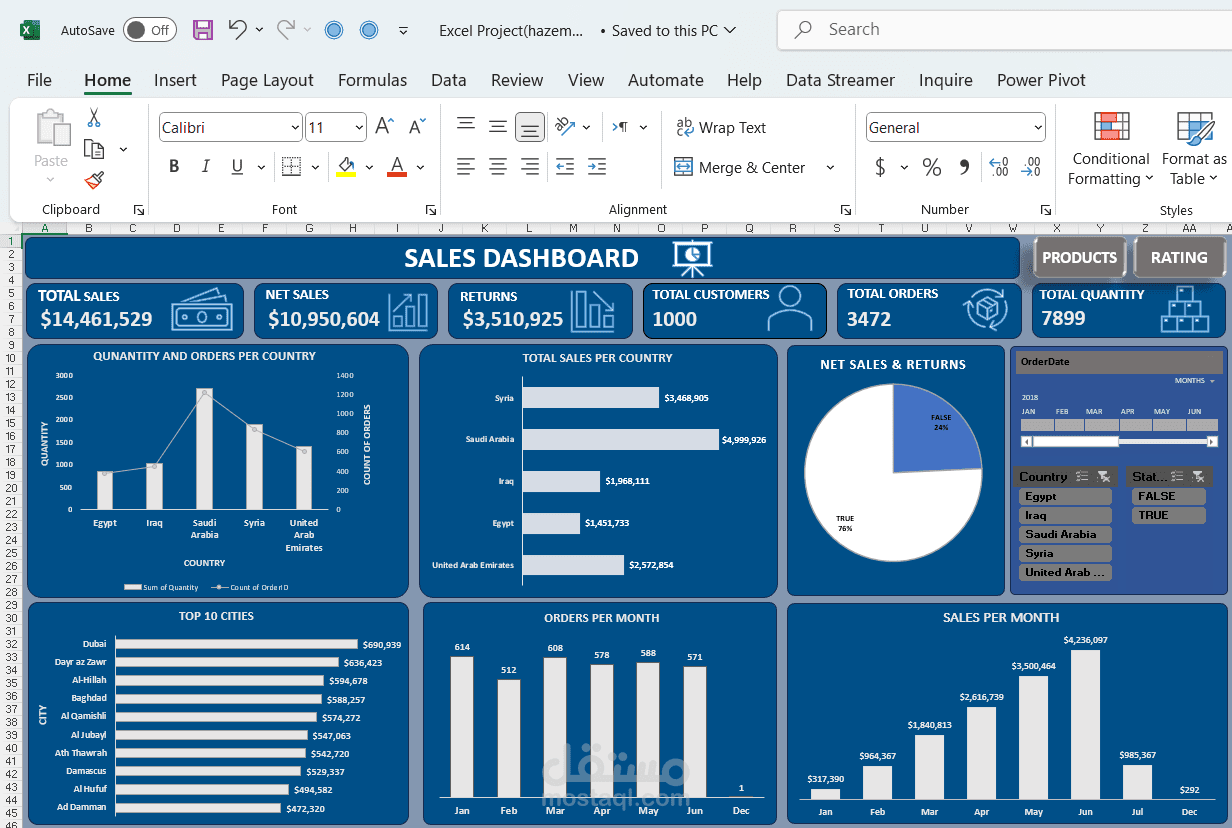Open Conditional Formatting menu

coord(1111,149)
